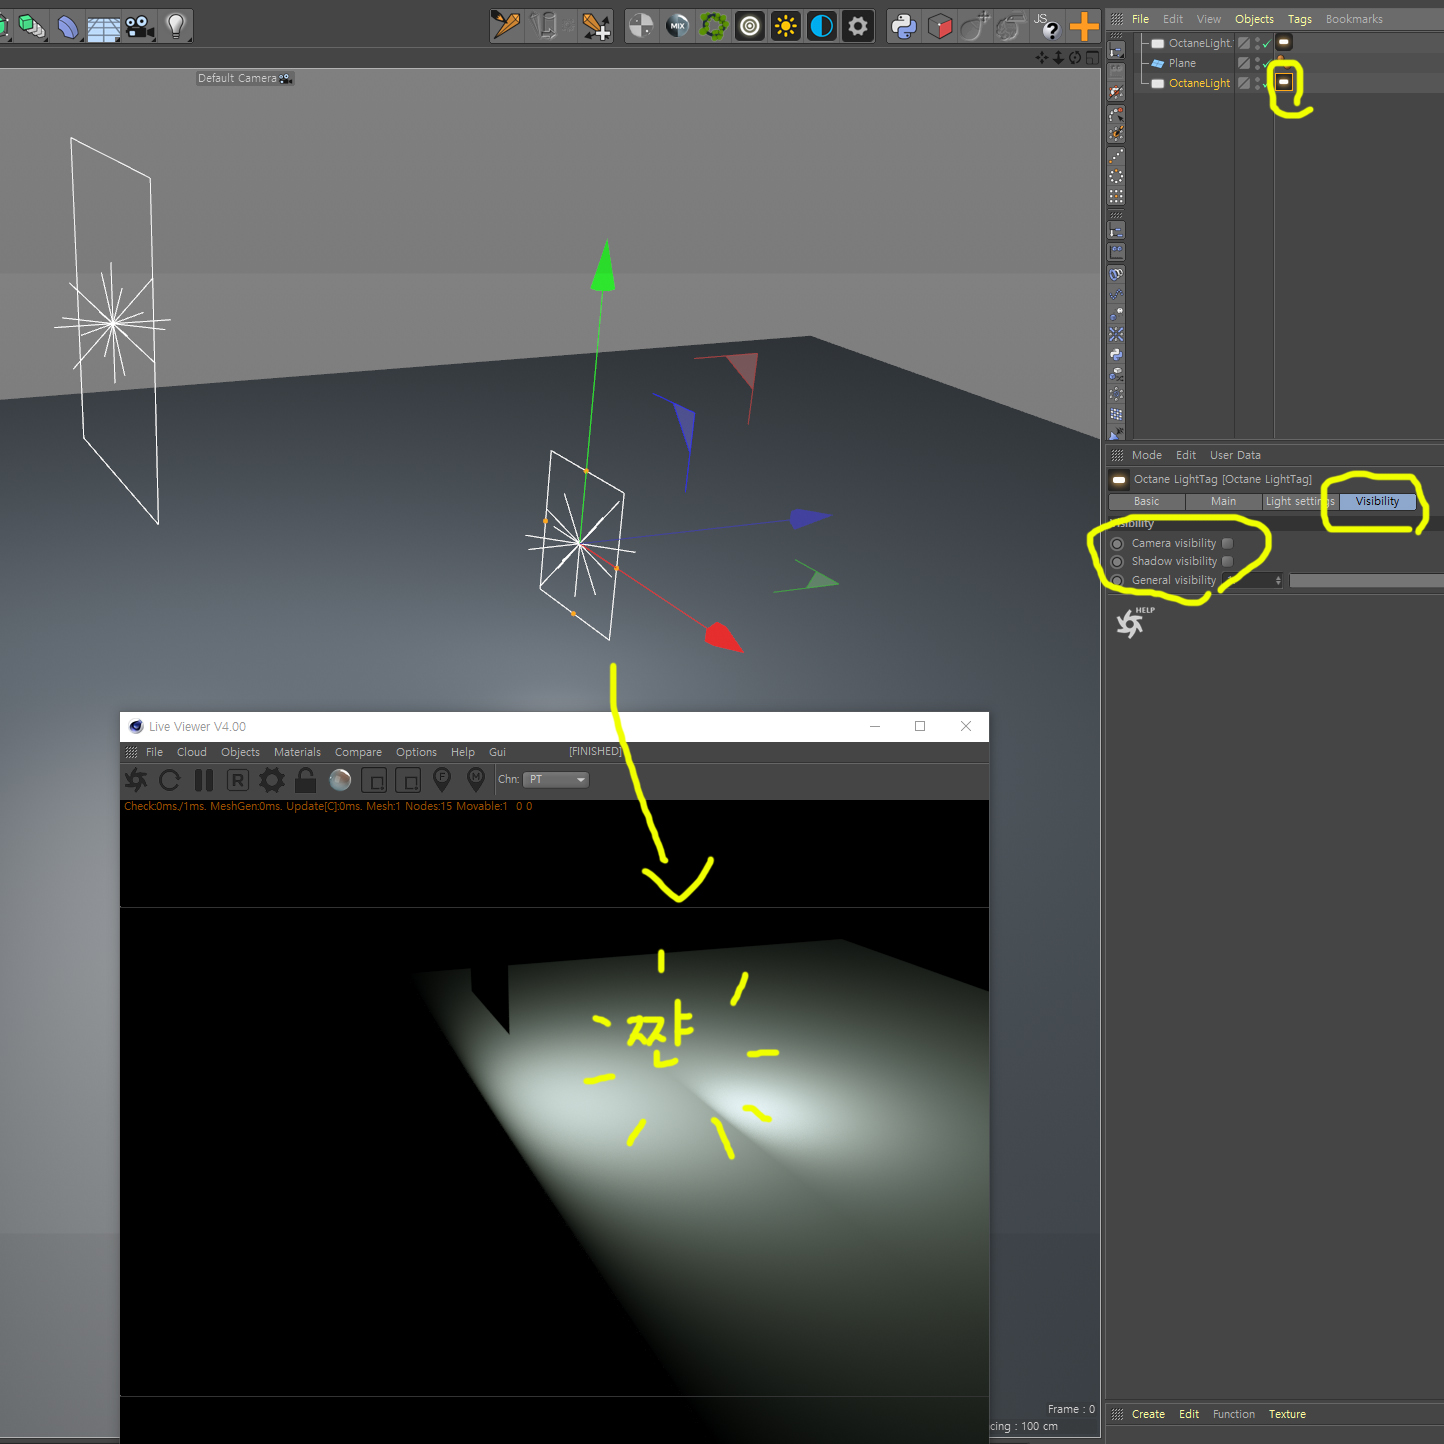Toggle the camera lock padlock icon
Screen dimensions: 1444x1444
tap(306, 780)
